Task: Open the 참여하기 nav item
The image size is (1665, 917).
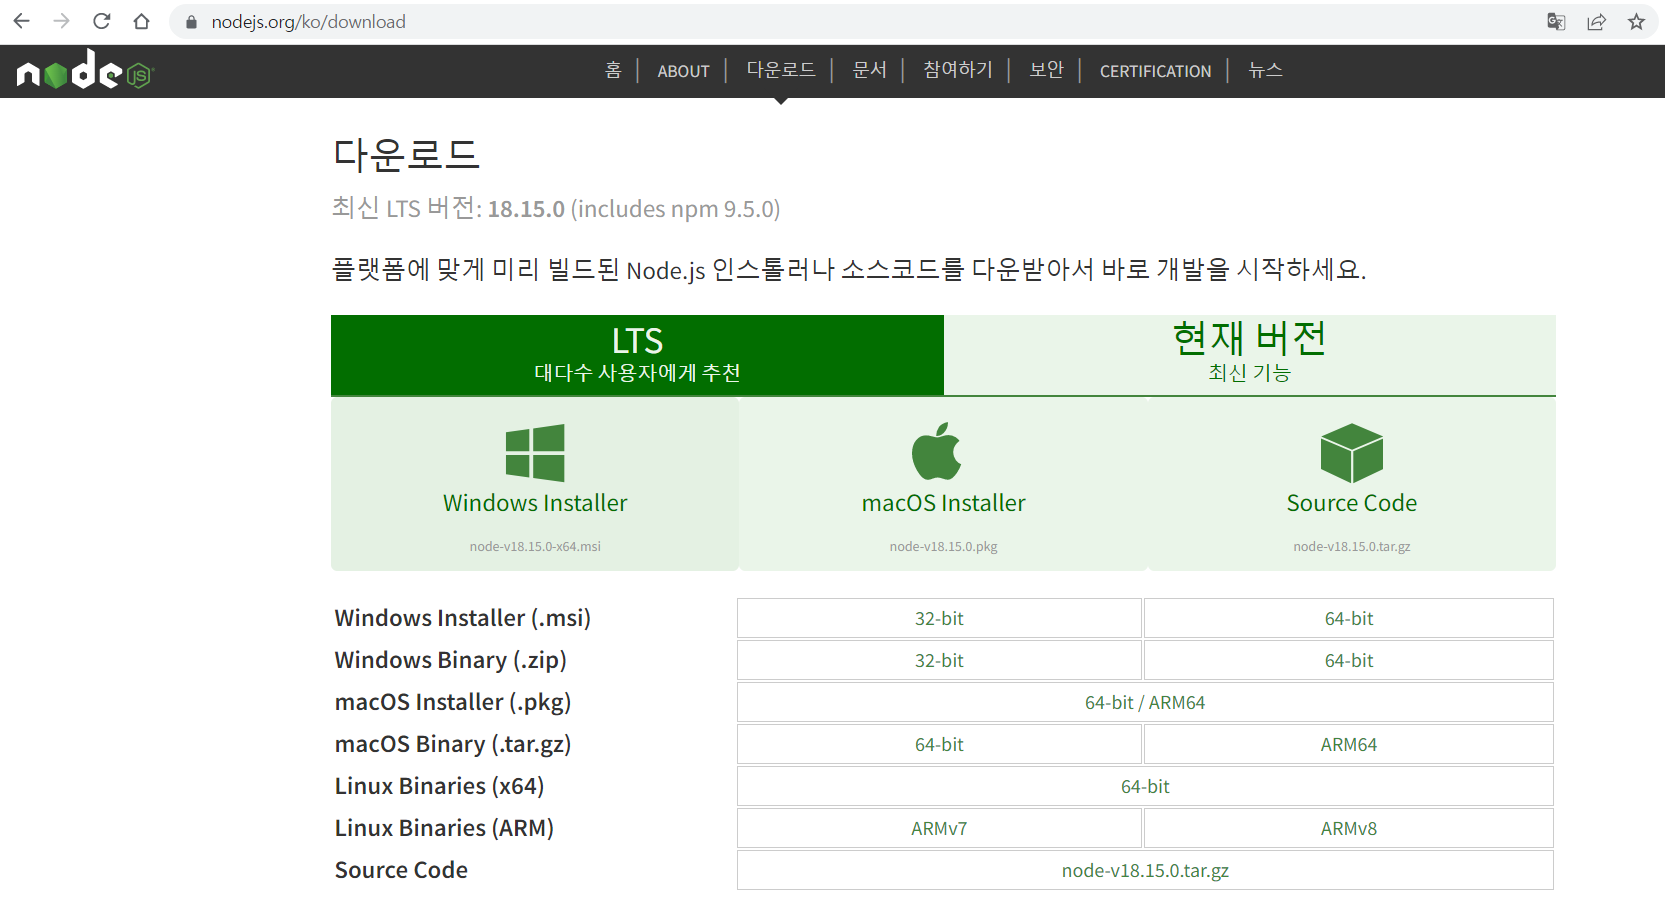Action: [x=958, y=70]
